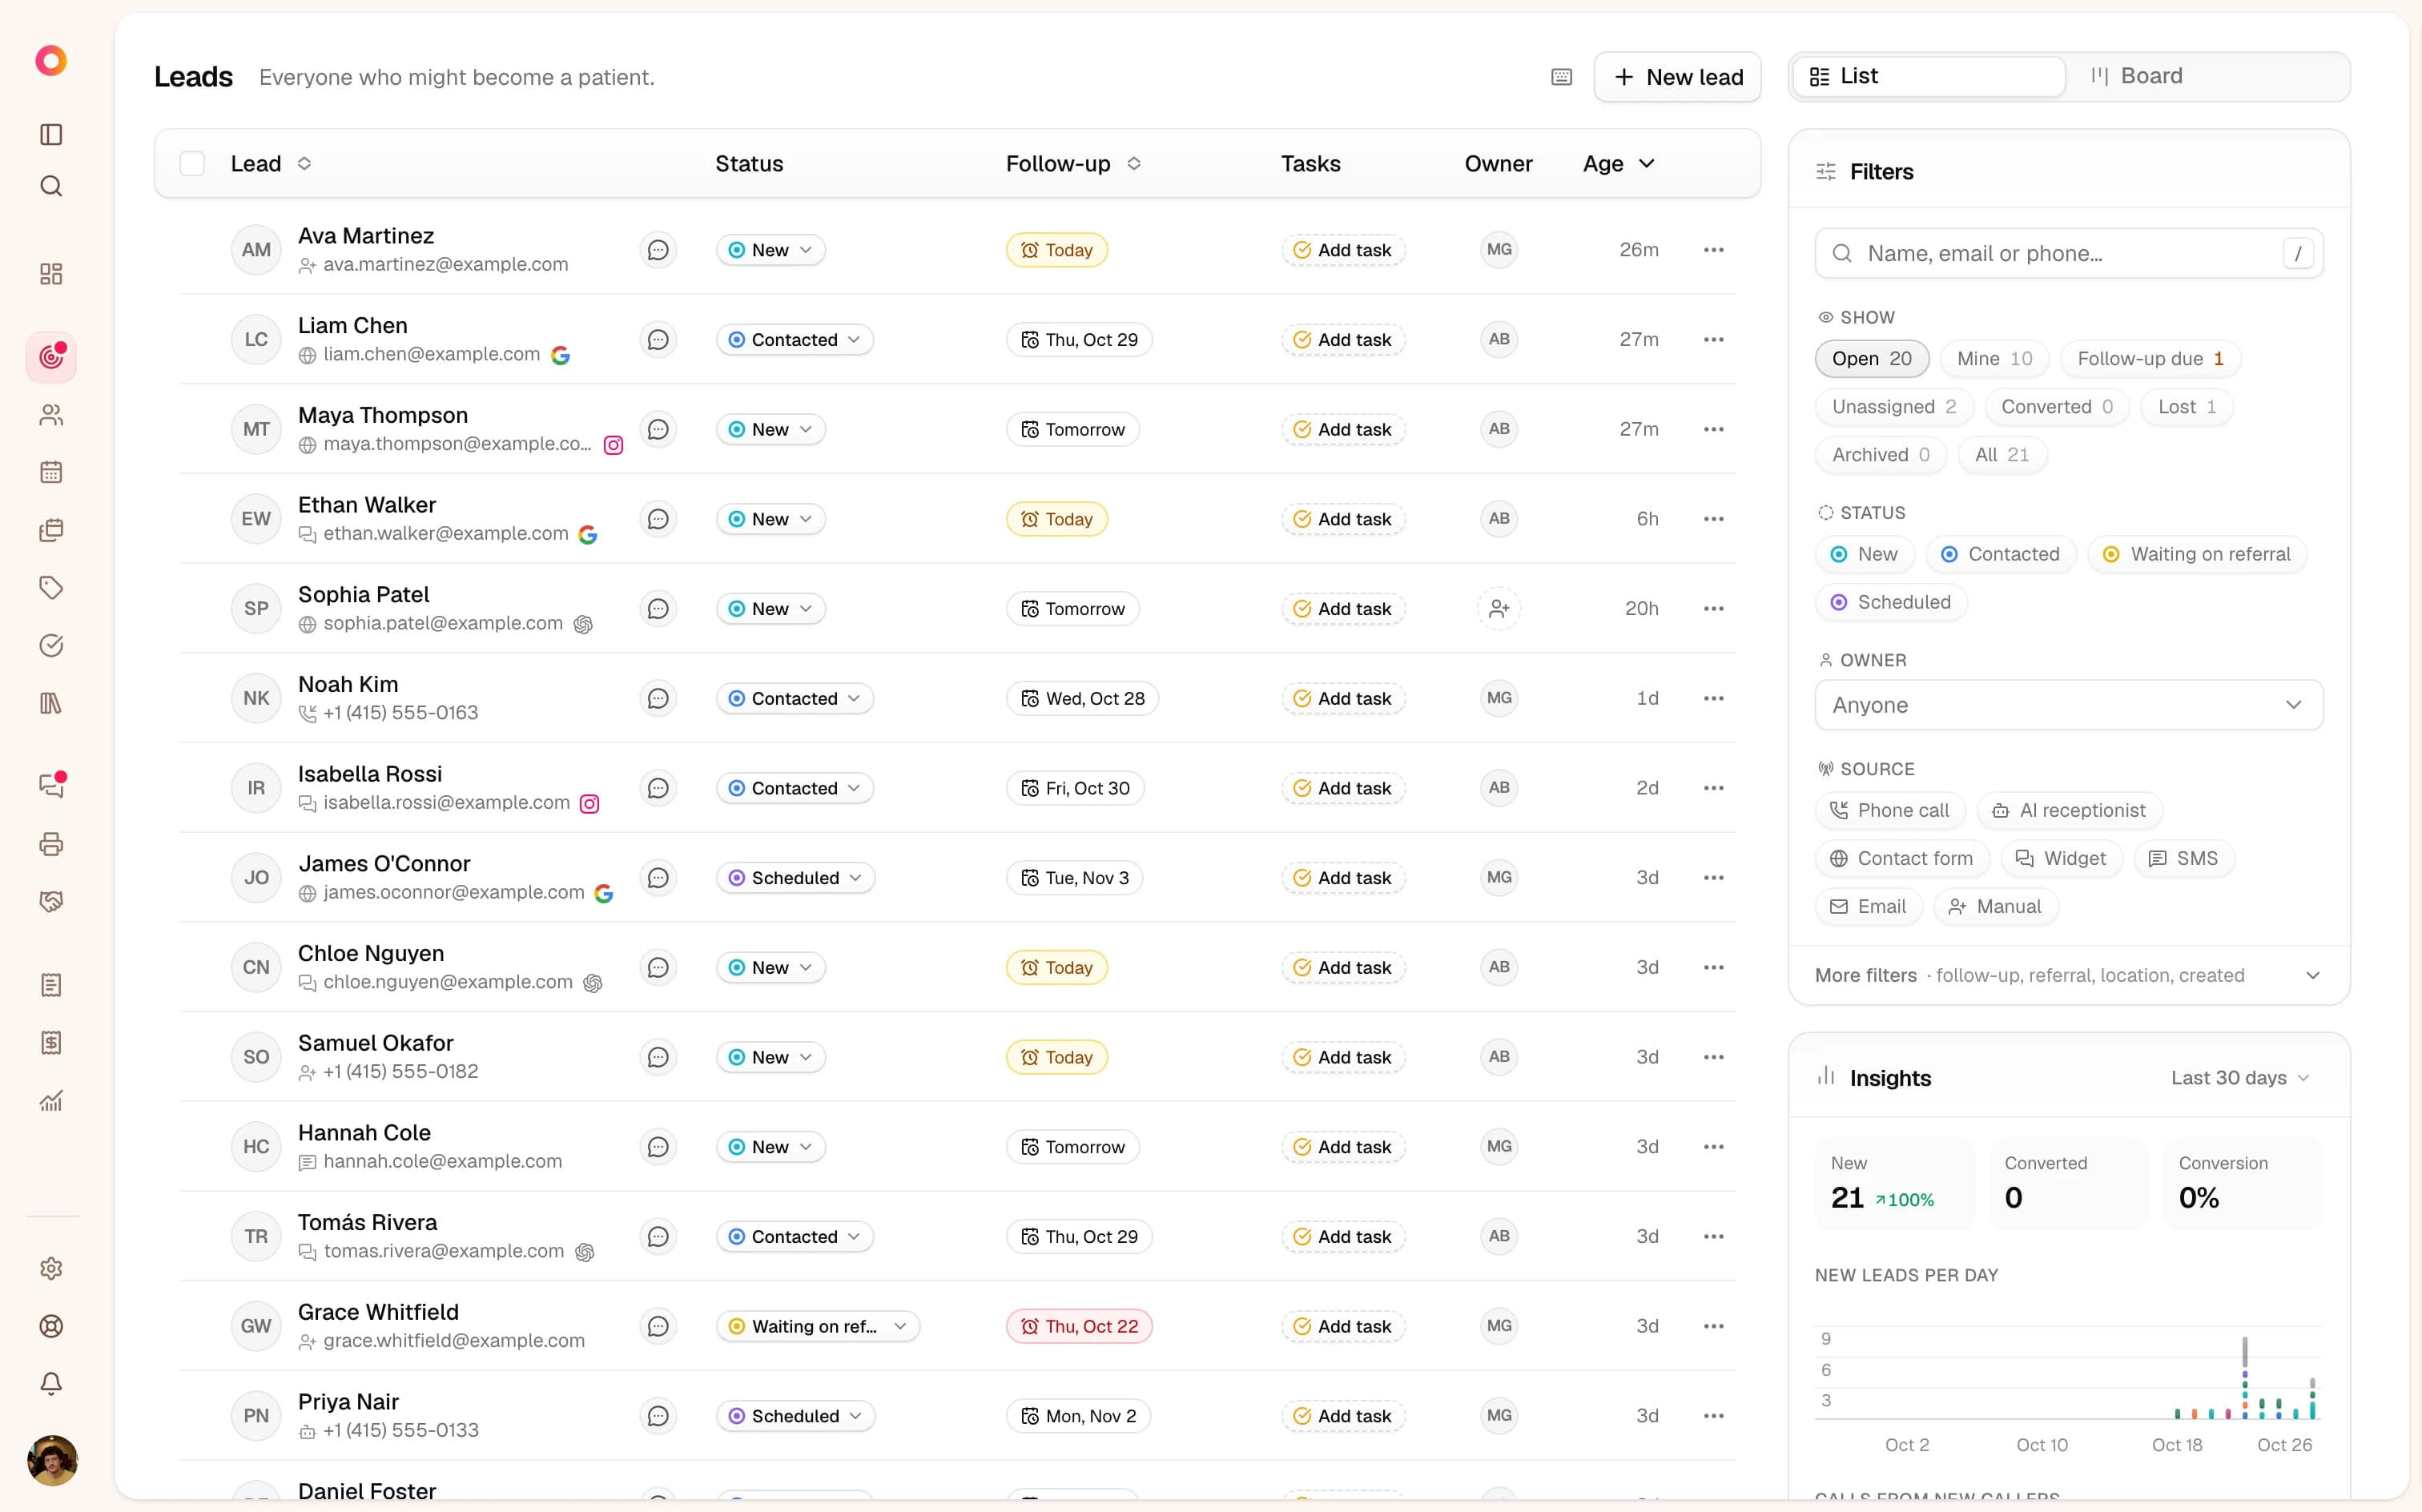Open the message icon for Noah Kim
The image size is (2422, 1512).
(x=658, y=698)
